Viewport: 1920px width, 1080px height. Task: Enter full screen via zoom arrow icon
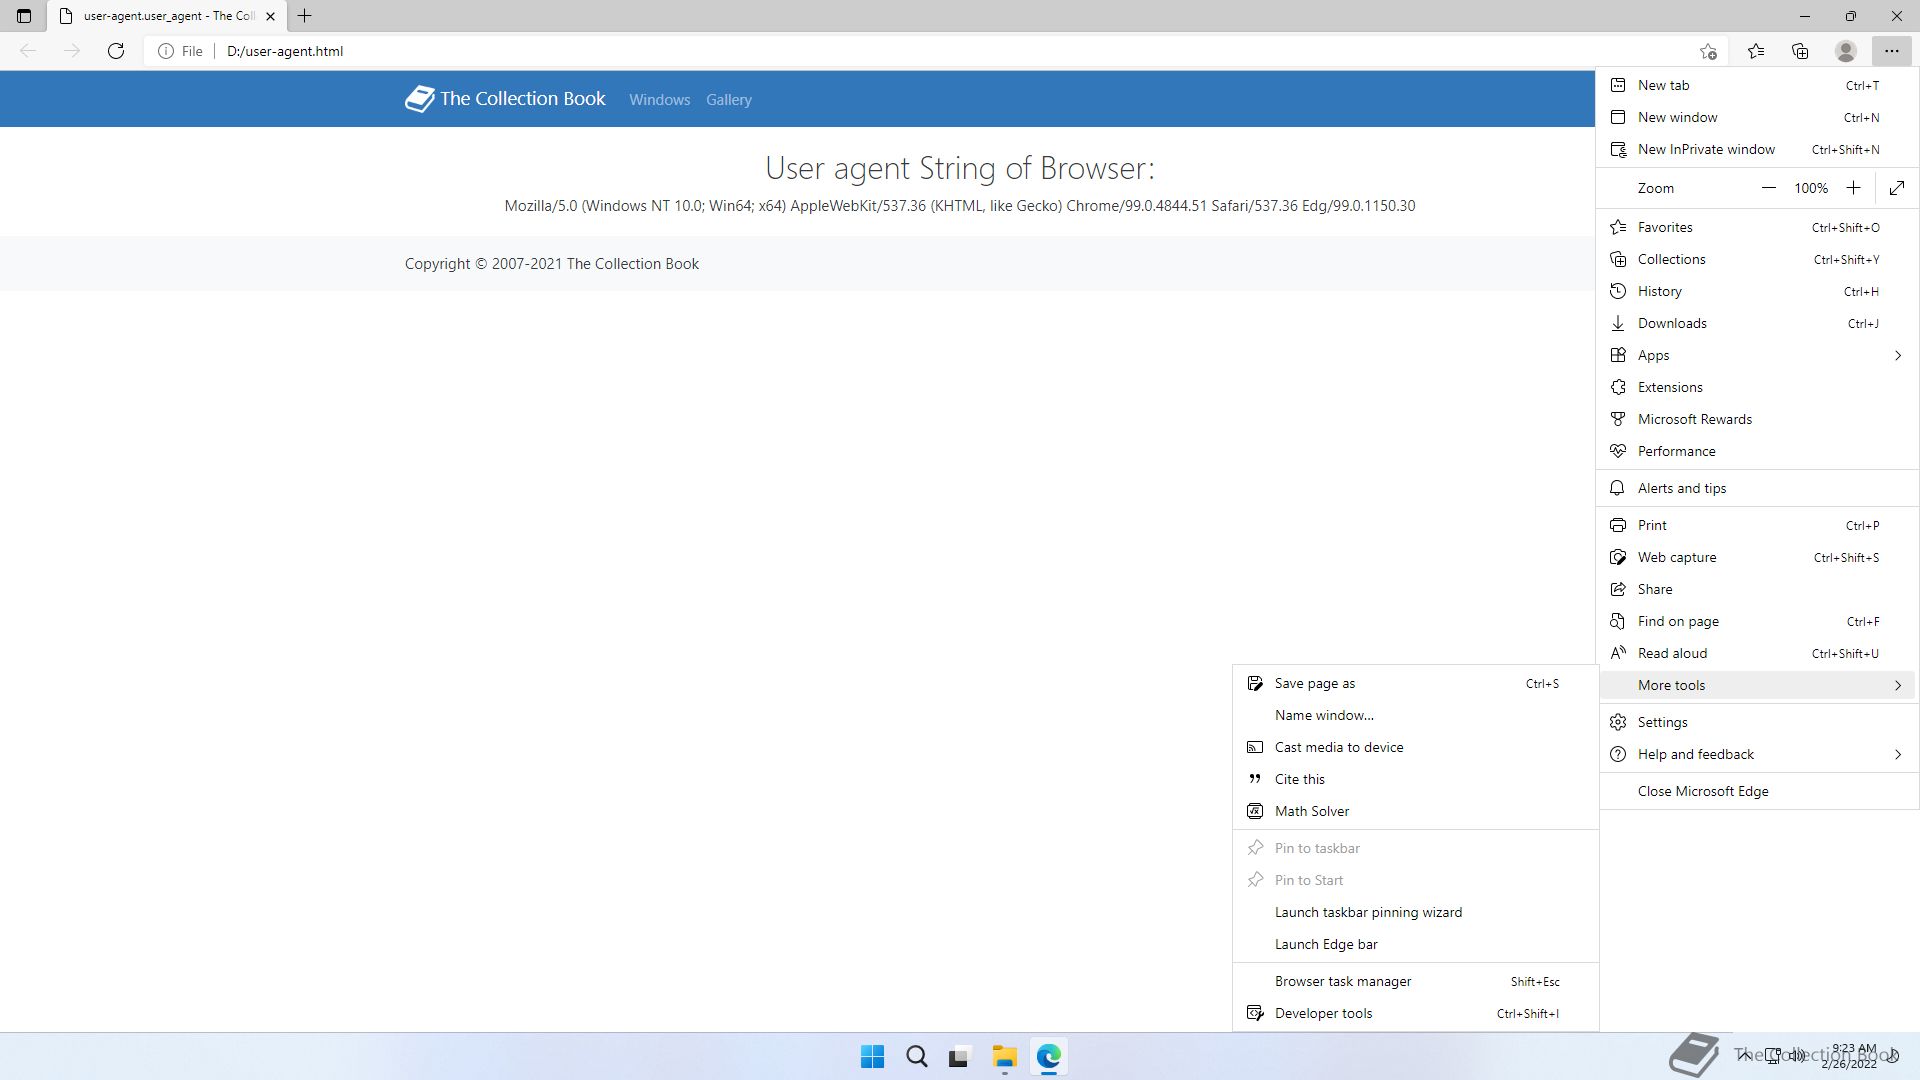(x=1897, y=188)
